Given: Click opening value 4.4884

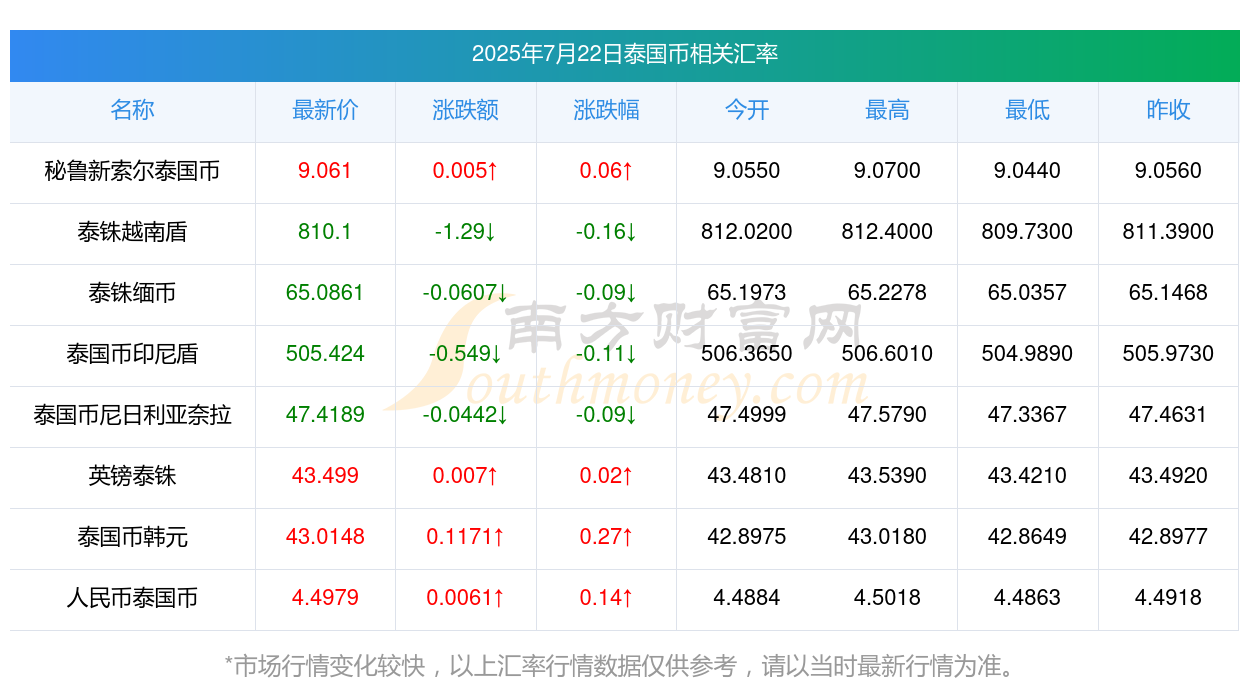Looking at the screenshot, I should click(x=747, y=598).
